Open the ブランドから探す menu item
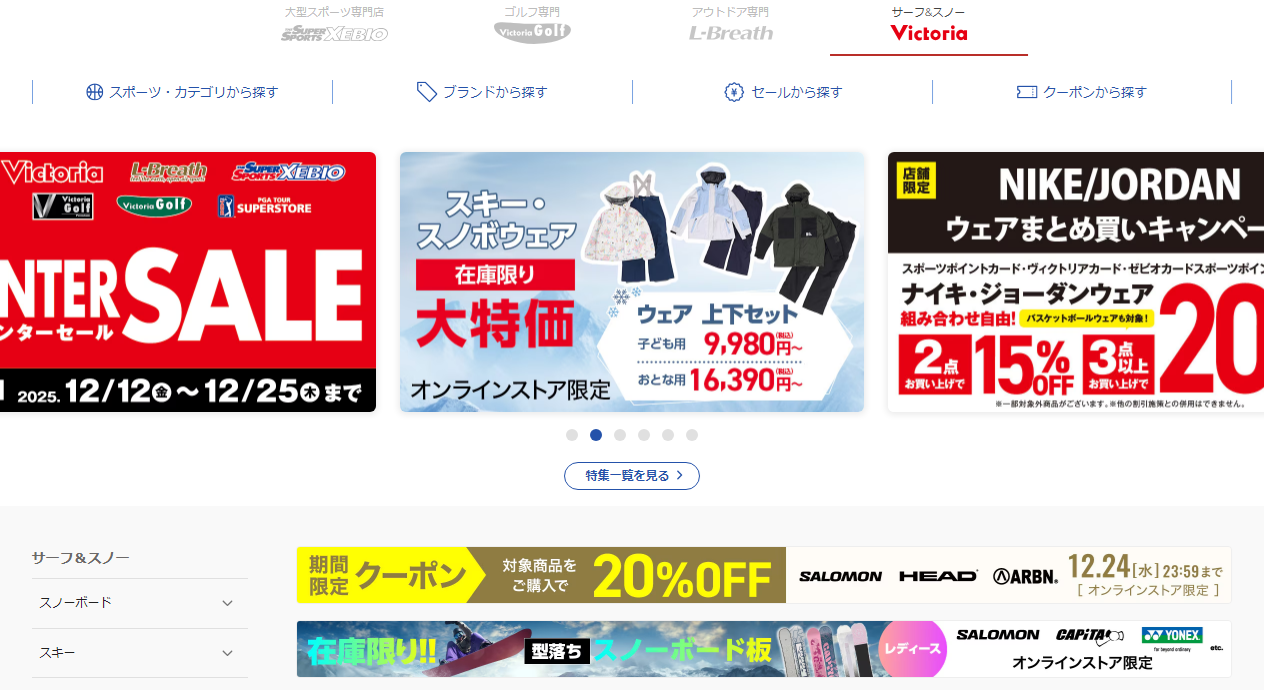This screenshot has height=690, width=1264. [x=482, y=92]
